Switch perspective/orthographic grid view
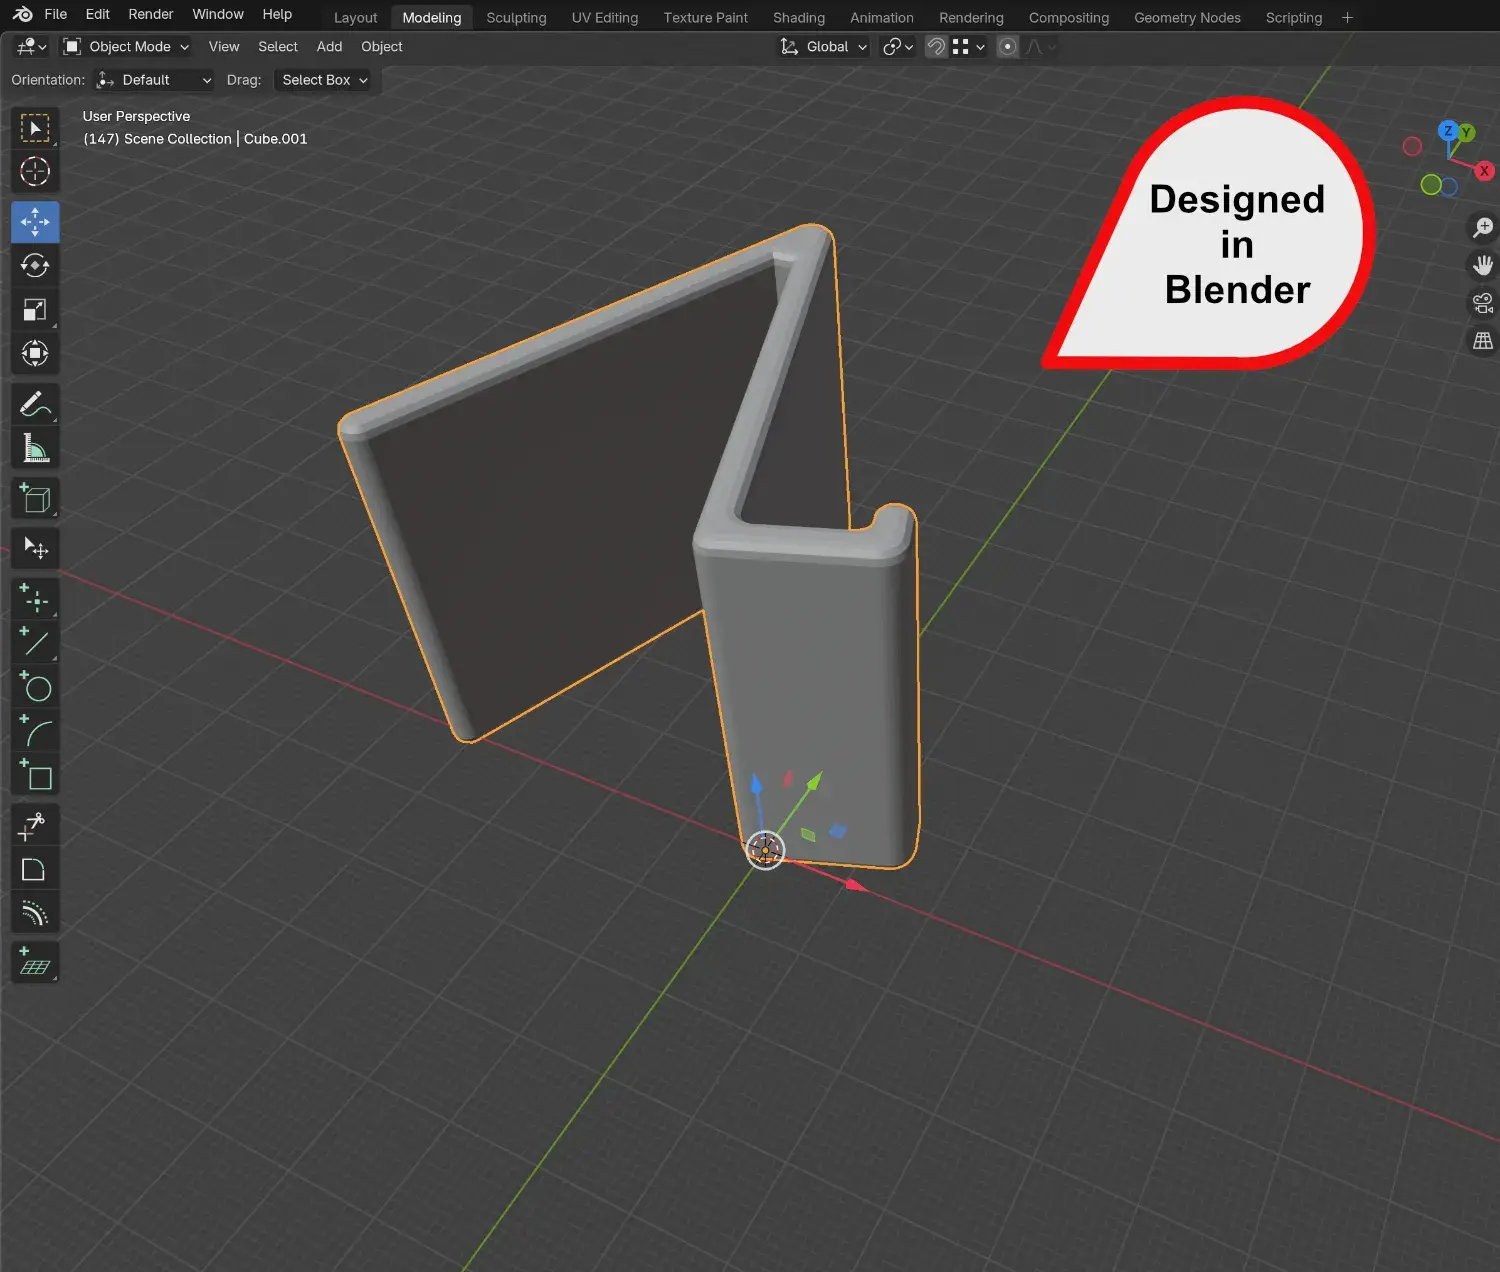Viewport: 1500px width, 1272px height. point(1483,341)
